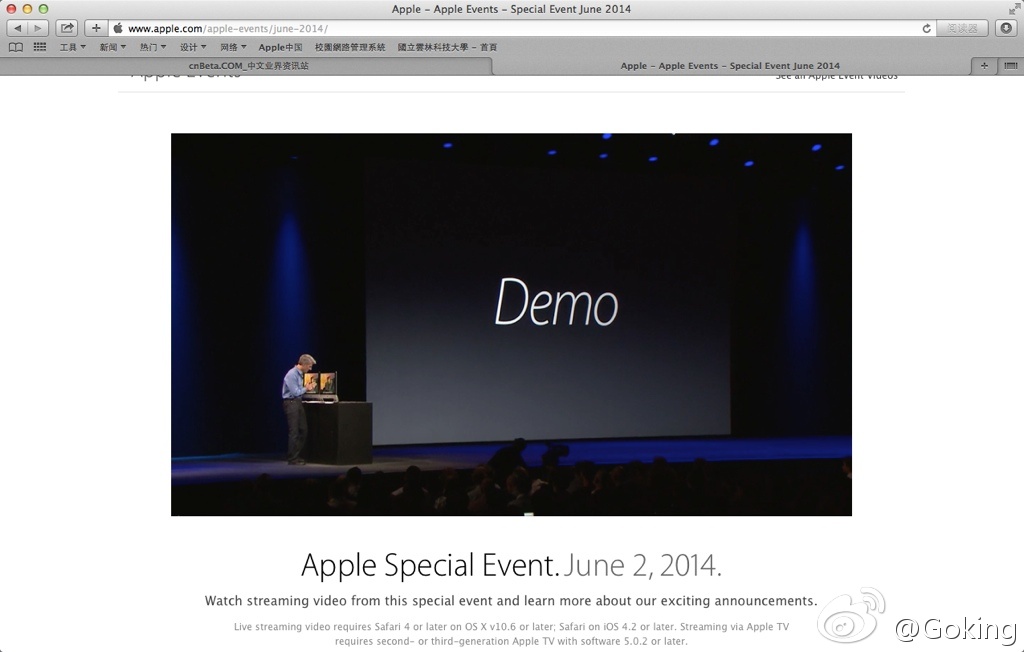This screenshot has height=652, width=1024.
Task: Show the bookmarks book icon
Action: tap(16, 47)
